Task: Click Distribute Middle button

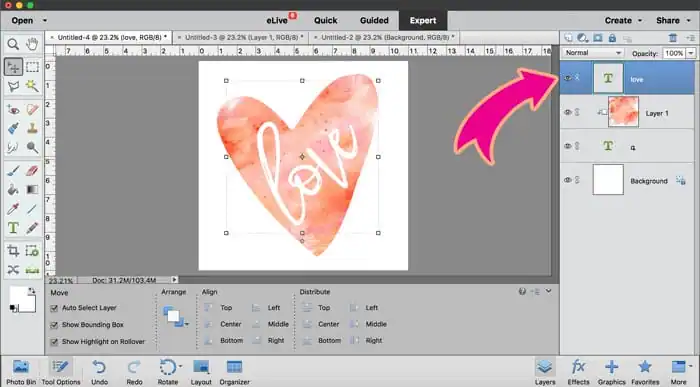Action: tap(368, 324)
